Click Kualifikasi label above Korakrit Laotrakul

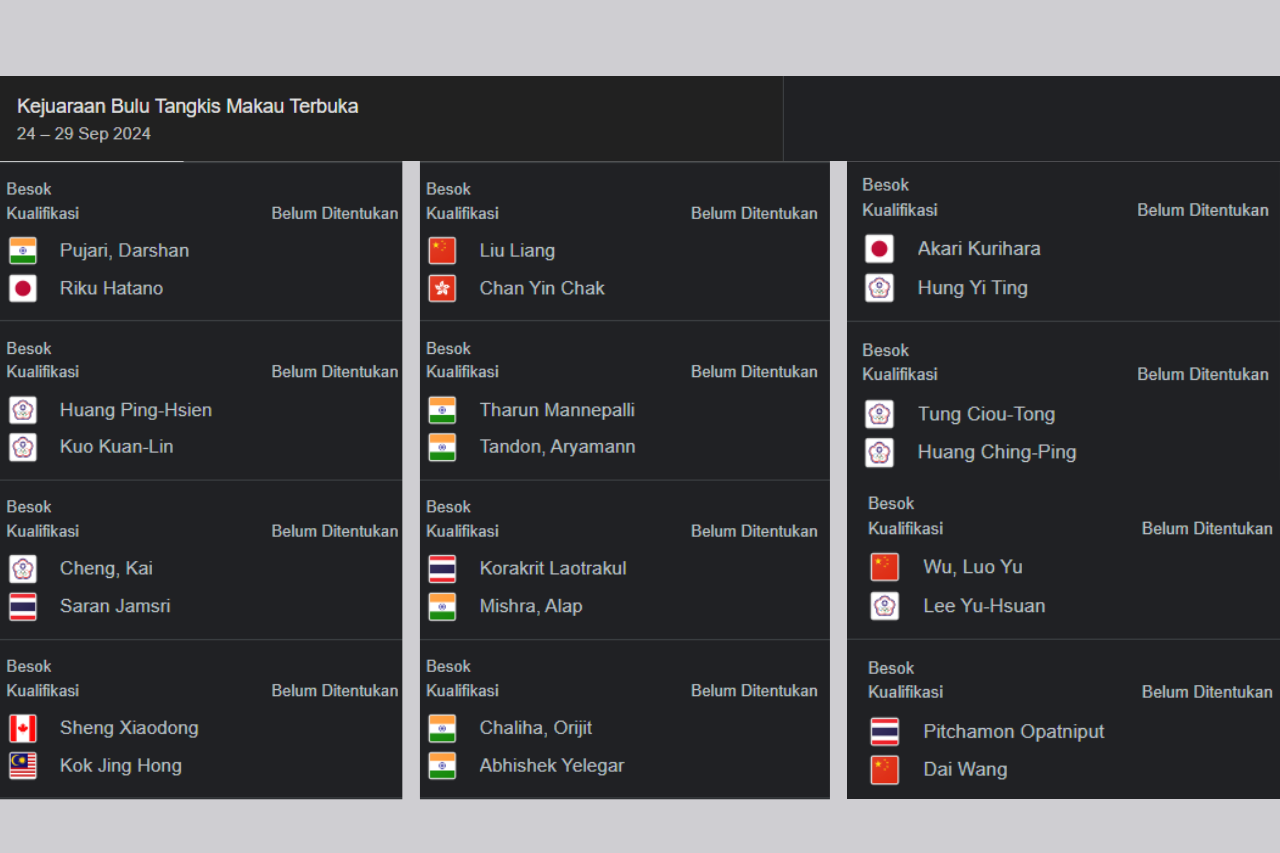tap(462, 531)
